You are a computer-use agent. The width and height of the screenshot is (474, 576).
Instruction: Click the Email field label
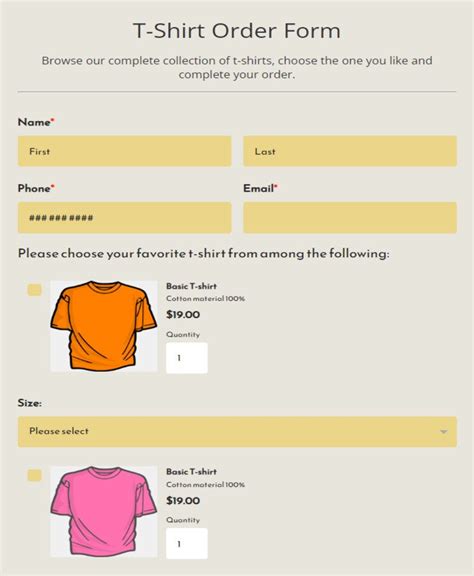click(x=260, y=188)
